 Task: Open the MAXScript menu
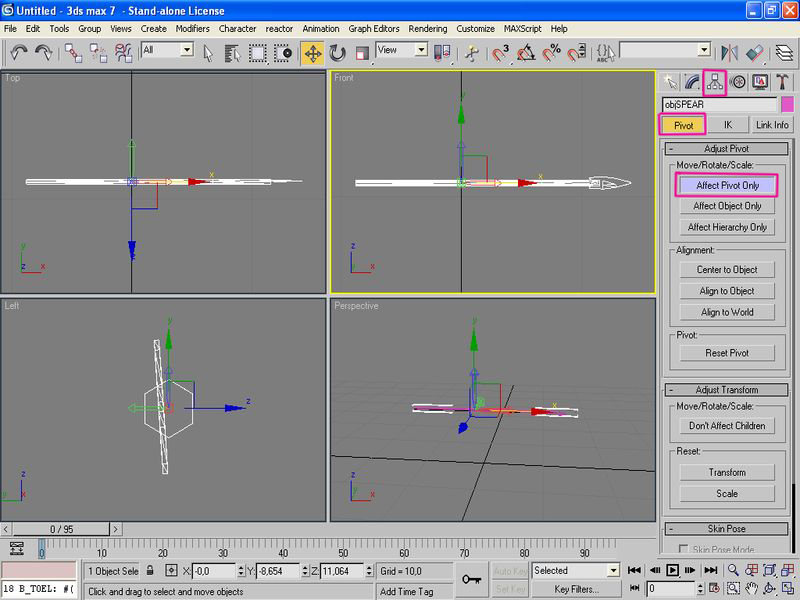522,29
